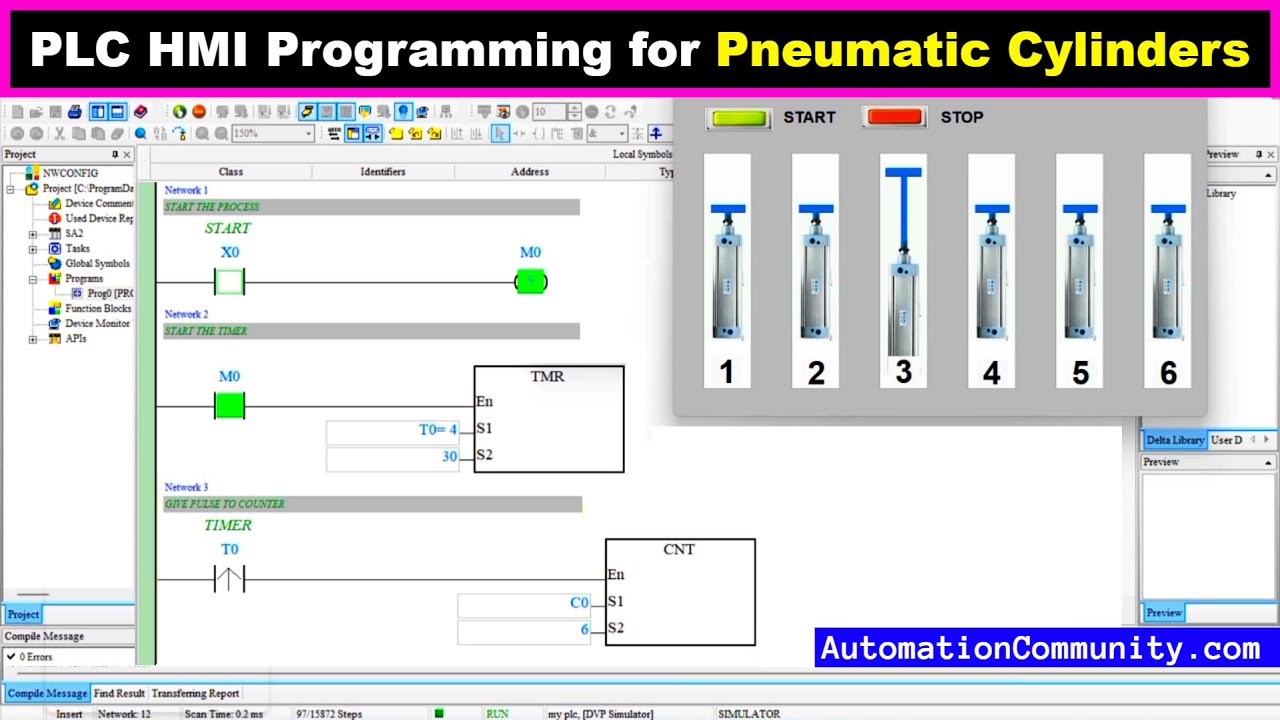The height and width of the screenshot is (720, 1280).
Task: Click the red stop PLC icon
Action: coord(199,112)
